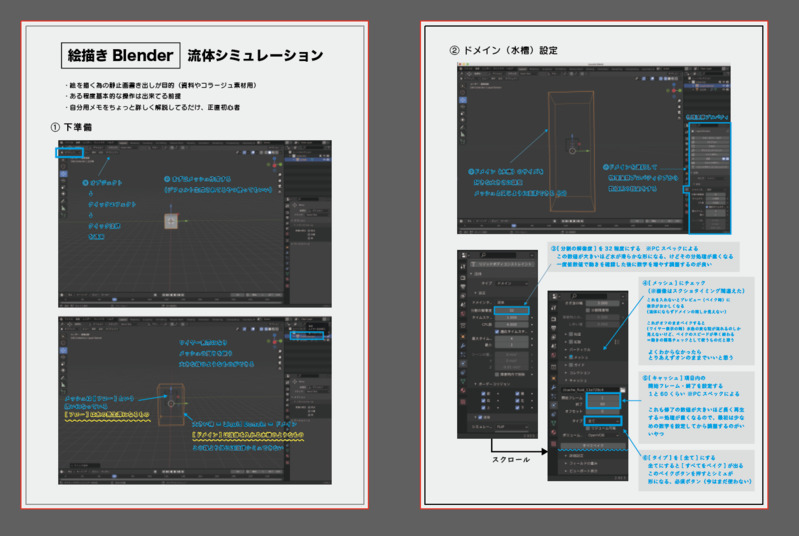Open Object properties tab in left fluid panel
Image resolution: width=799 pixels, height=536 pixels.
(463, 336)
